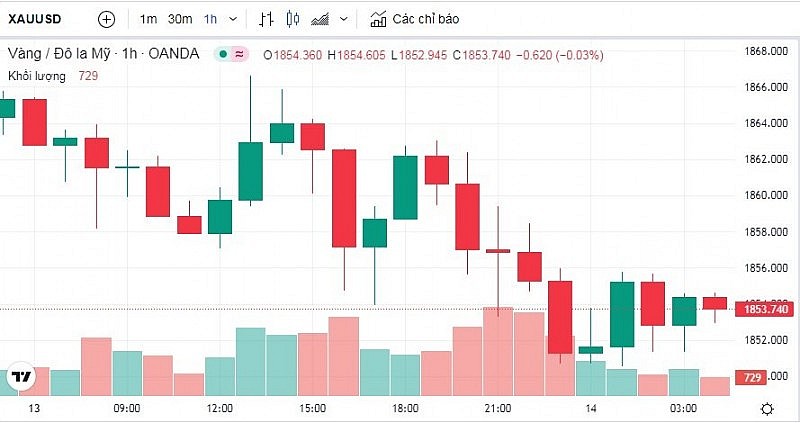Expand the chart style dropdown arrow
800x423 pixels.
(x=344, y=19)
